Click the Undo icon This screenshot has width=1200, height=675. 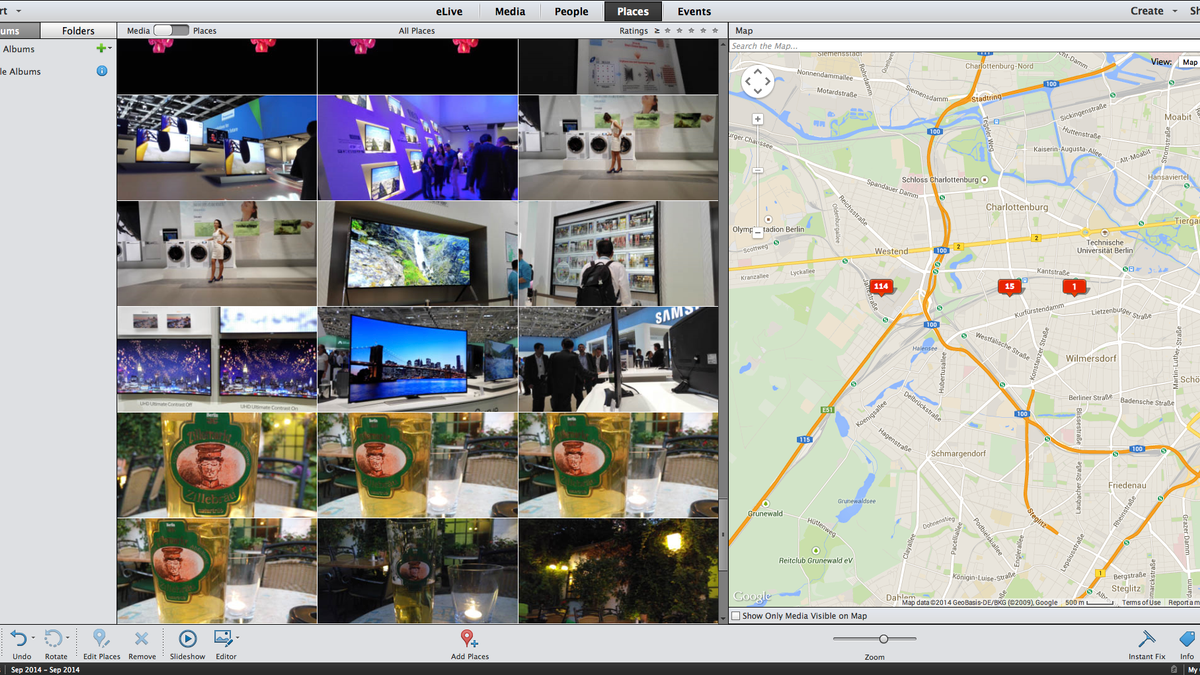tap(20, 638)
